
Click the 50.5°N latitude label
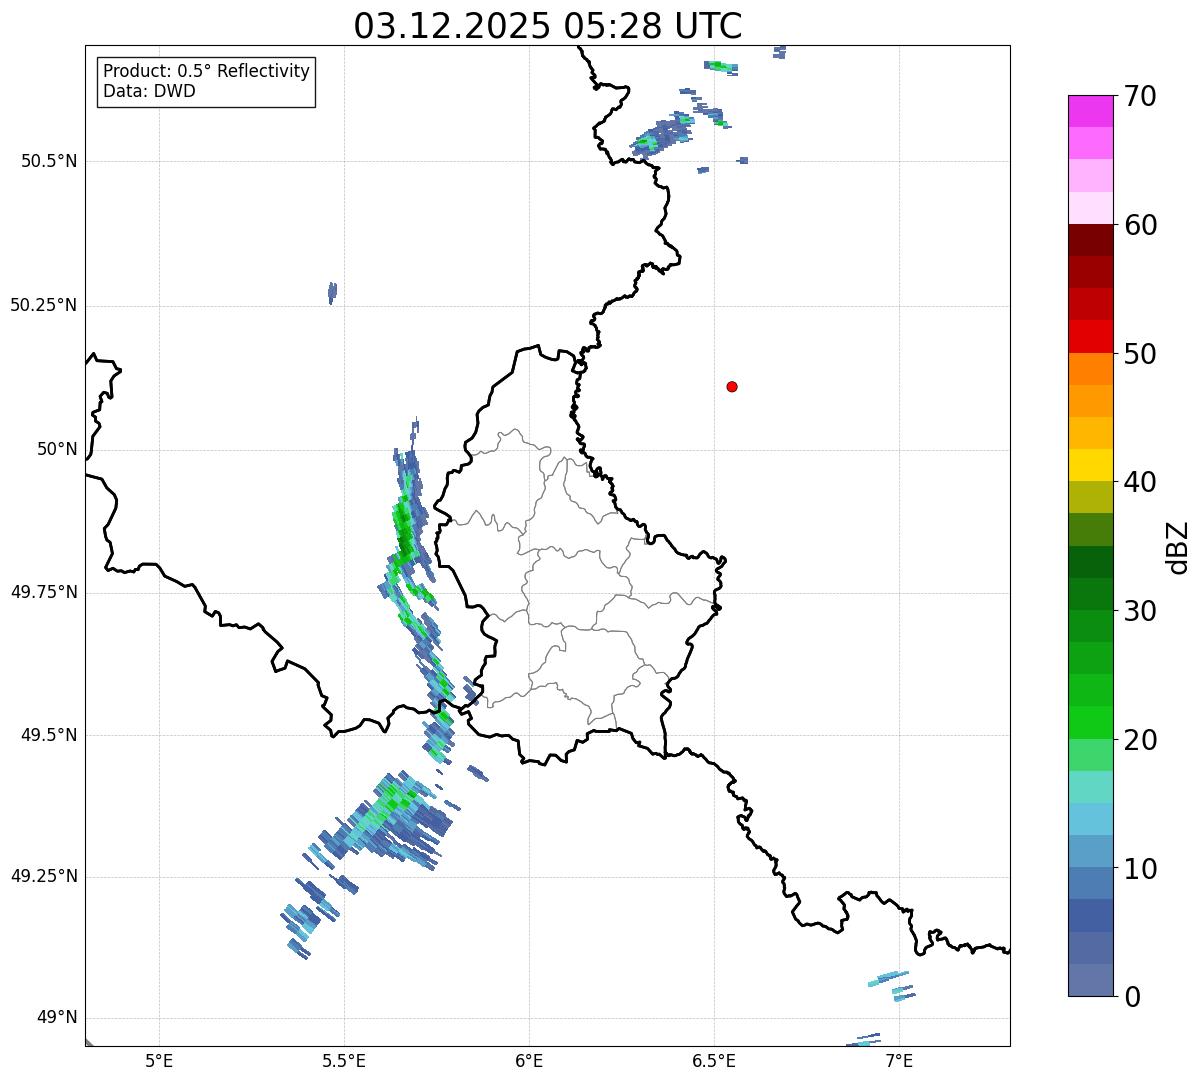[49, 161]
